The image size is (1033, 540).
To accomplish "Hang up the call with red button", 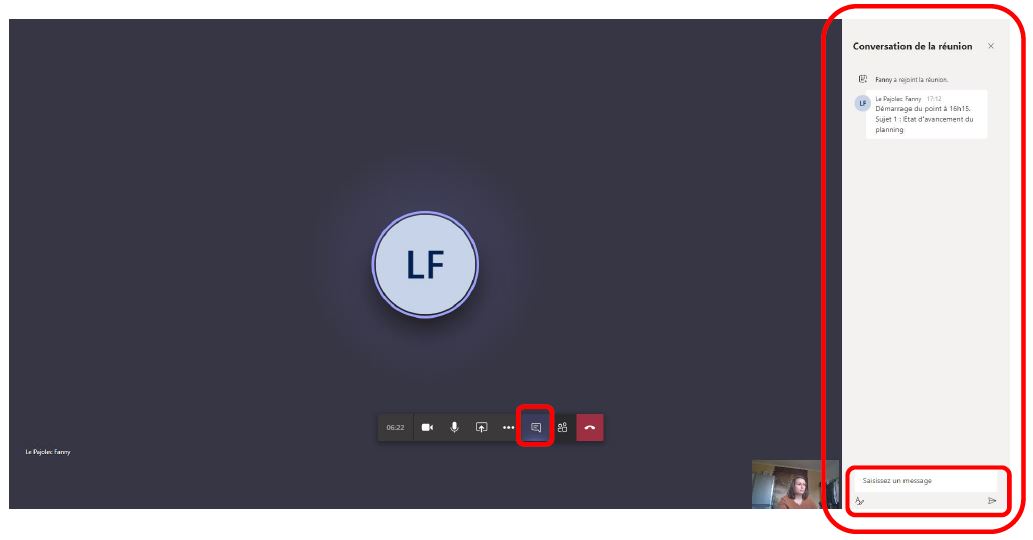I will click(590, 427).
